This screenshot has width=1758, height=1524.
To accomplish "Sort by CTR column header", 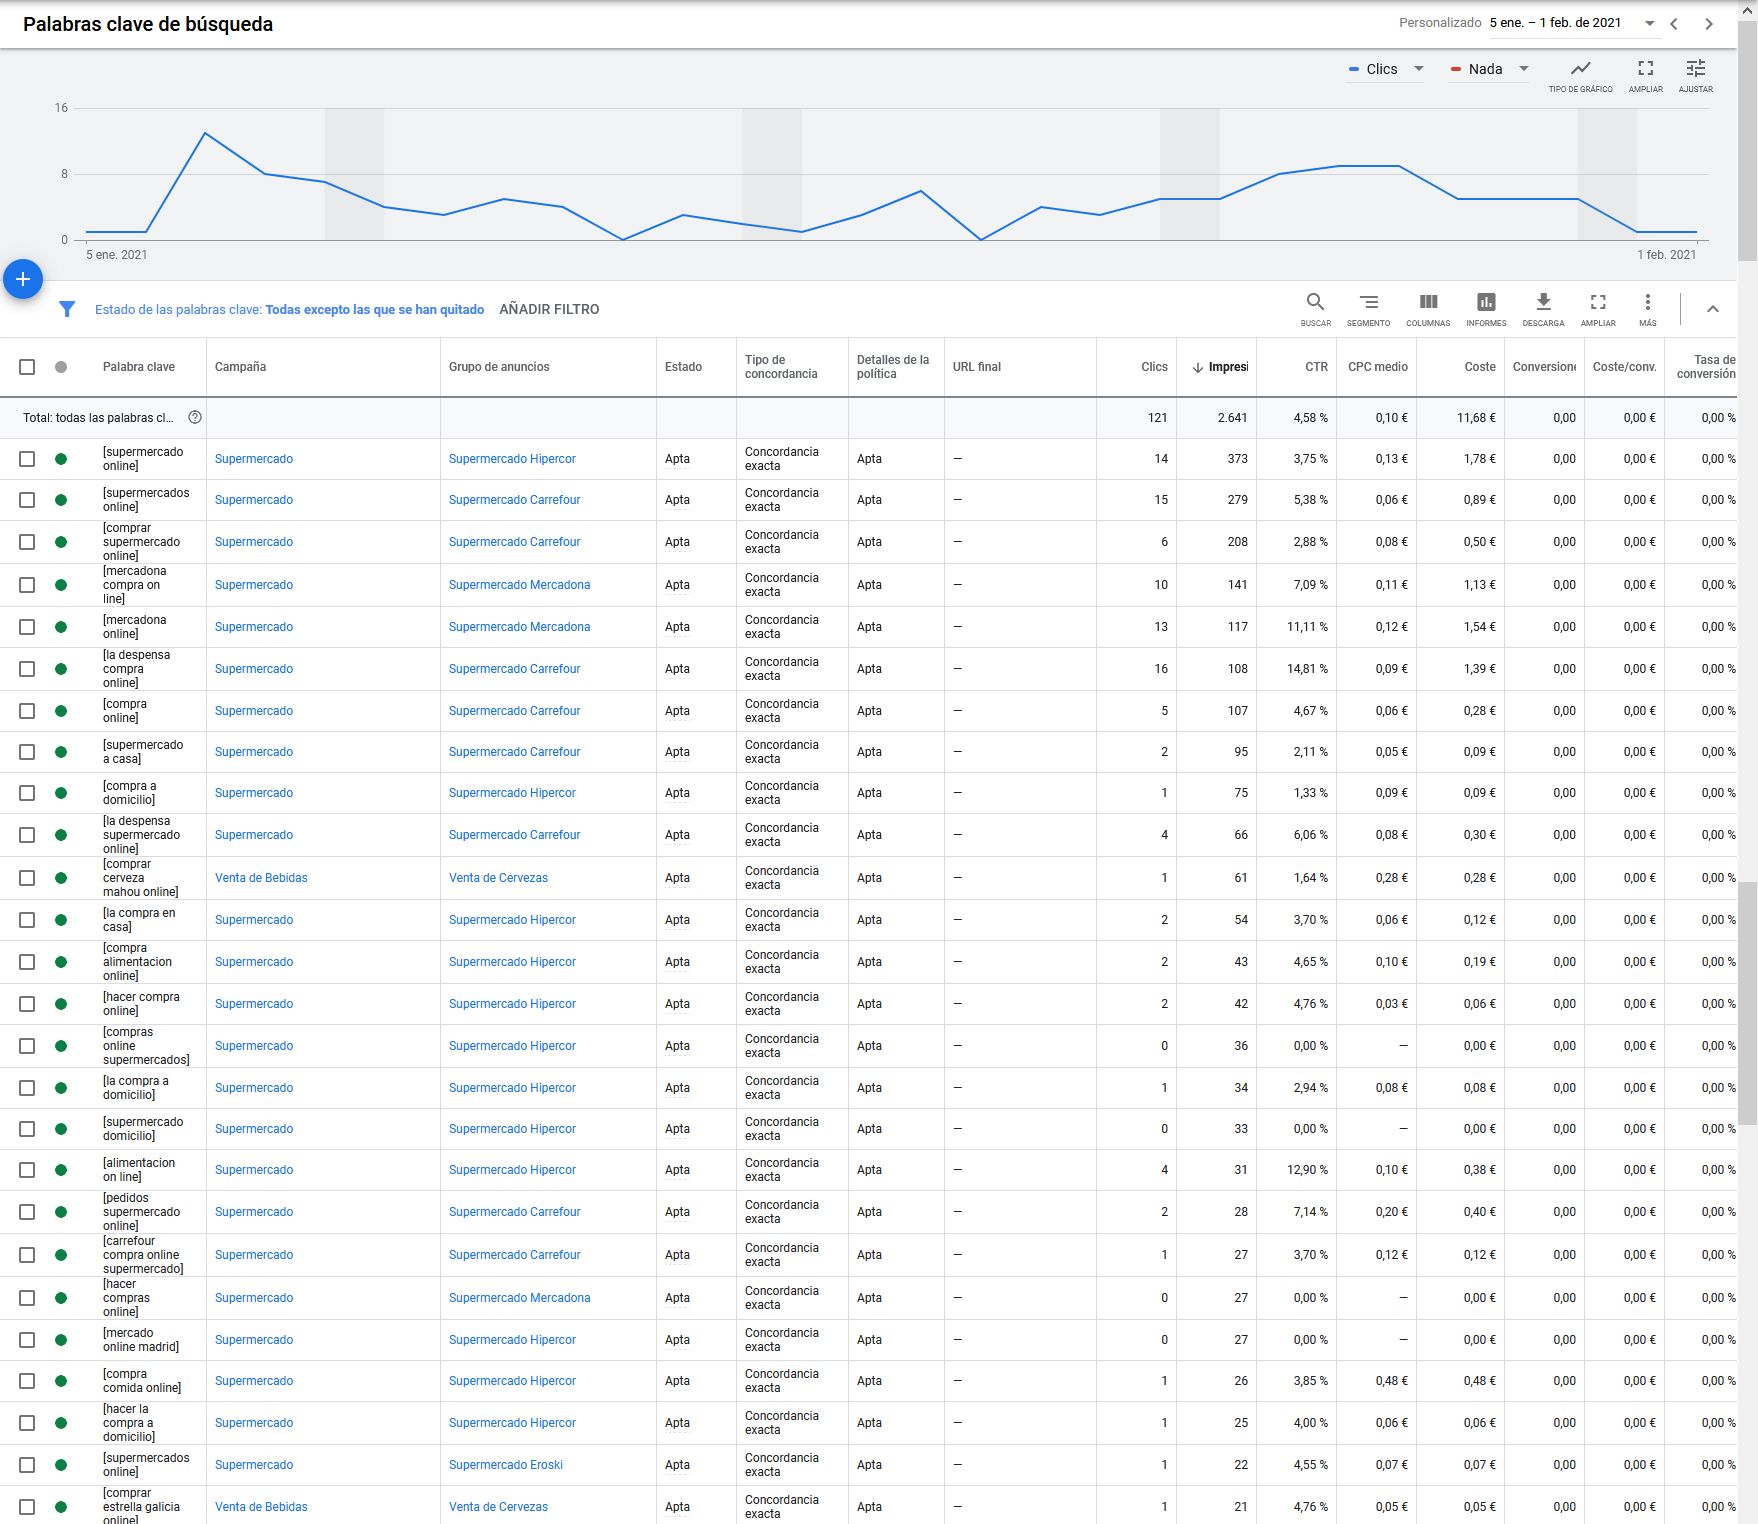I will pos(1316,367).
